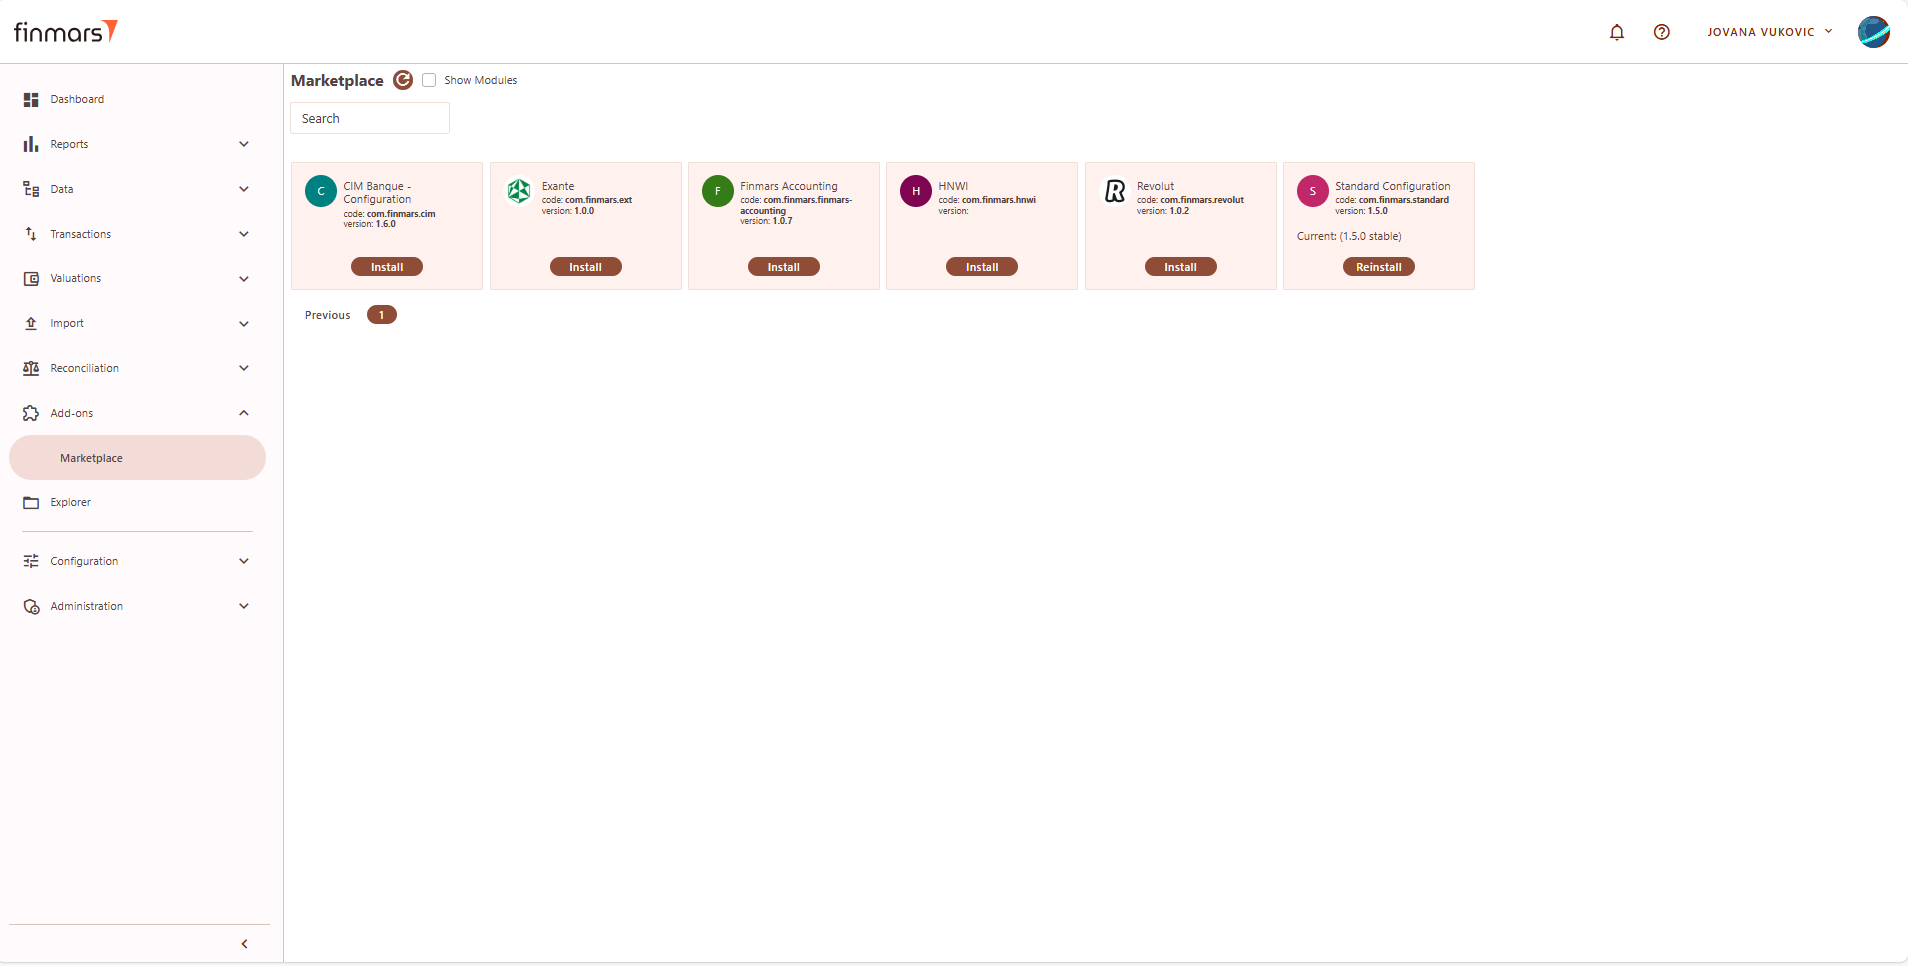Expand the Transactions menu chevron

pos(244,234)
